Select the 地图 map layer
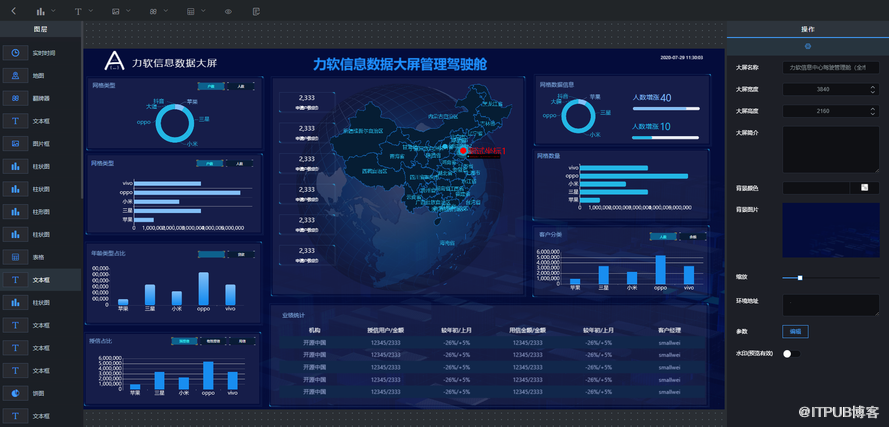This screenshot has width=889, height=427. pyautogui.click(x=40, y=75)
